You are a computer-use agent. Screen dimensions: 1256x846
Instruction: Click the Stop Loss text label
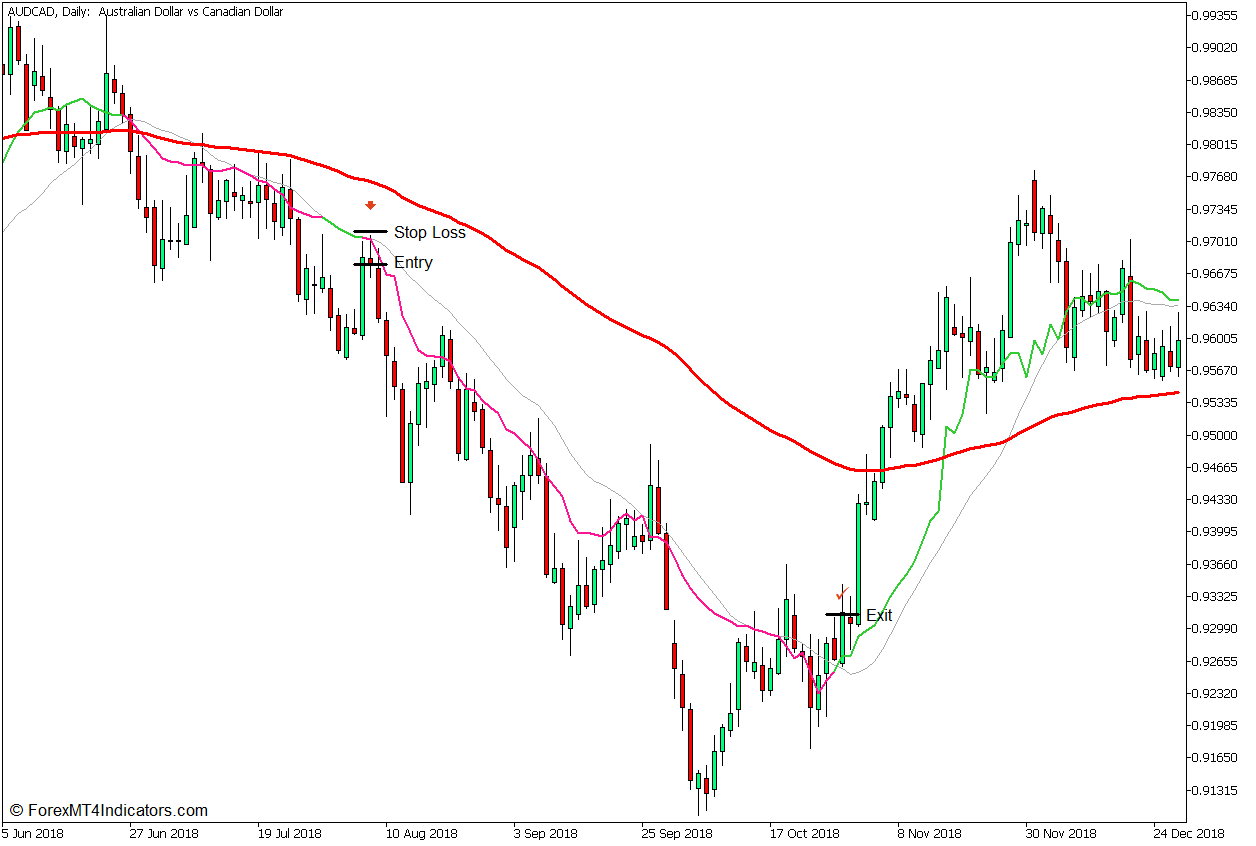click(x=428, y=232)
